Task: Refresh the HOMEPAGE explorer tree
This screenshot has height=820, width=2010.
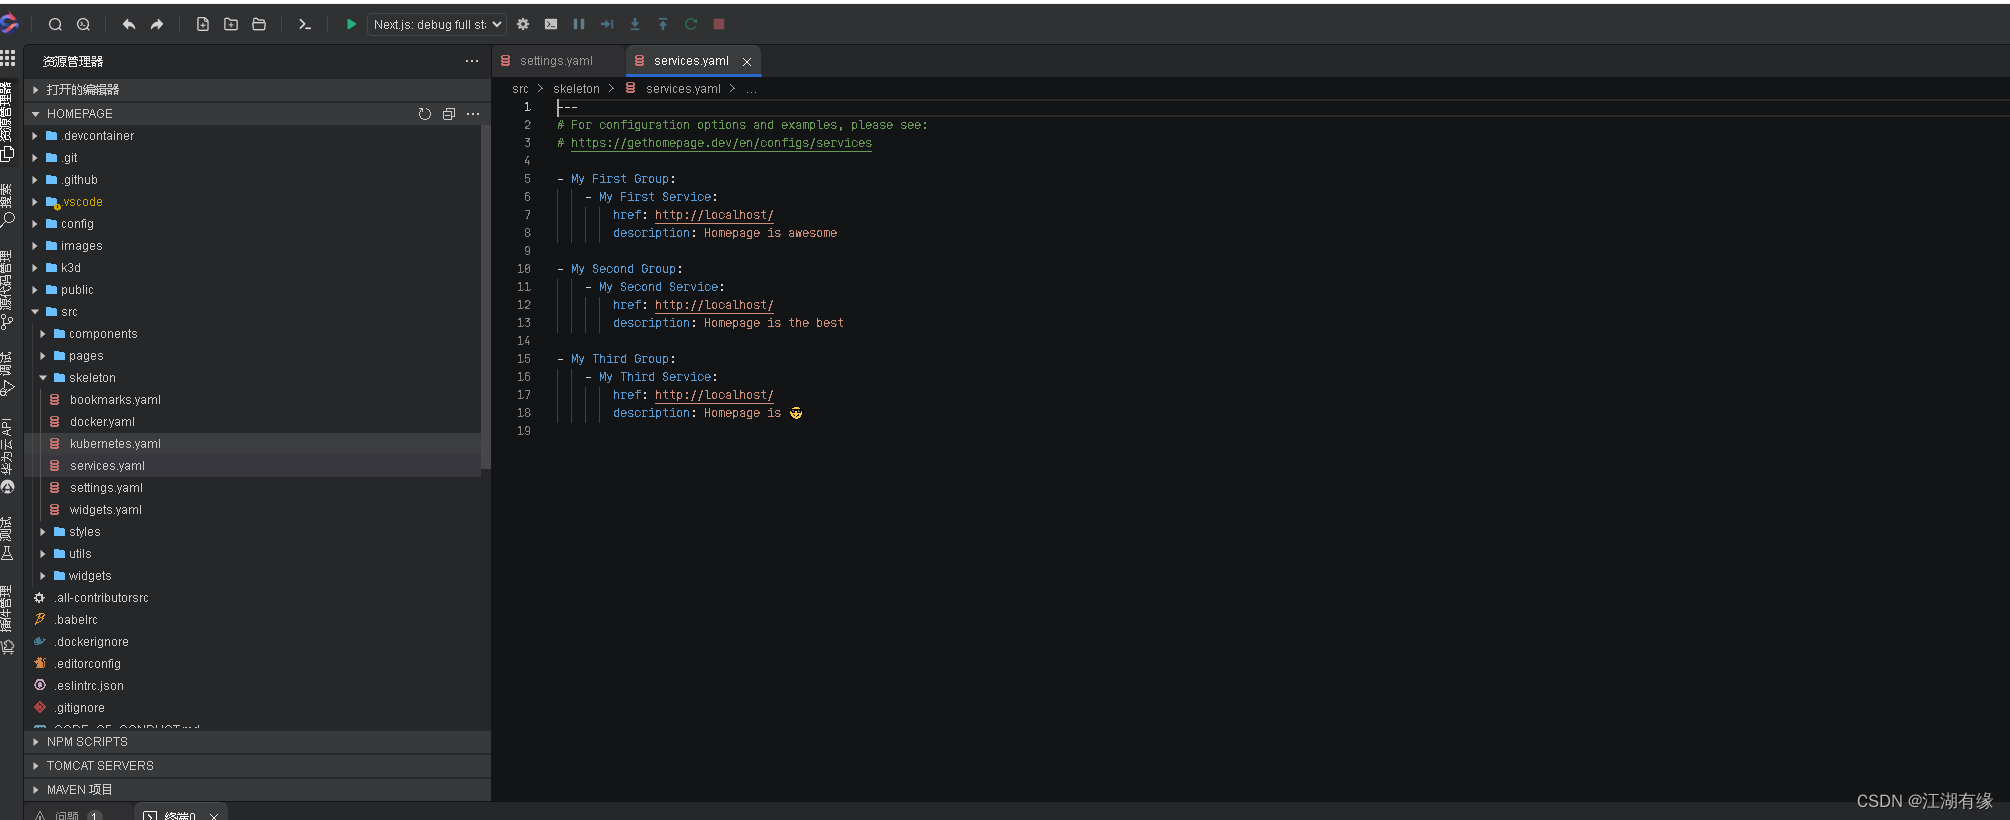Action: [425, 114]
